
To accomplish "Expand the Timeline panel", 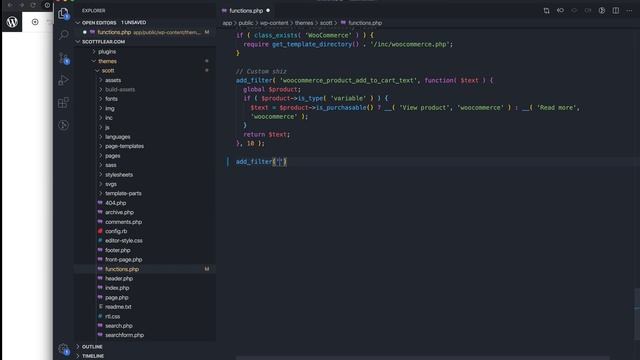I will click(x=93, y=356).
